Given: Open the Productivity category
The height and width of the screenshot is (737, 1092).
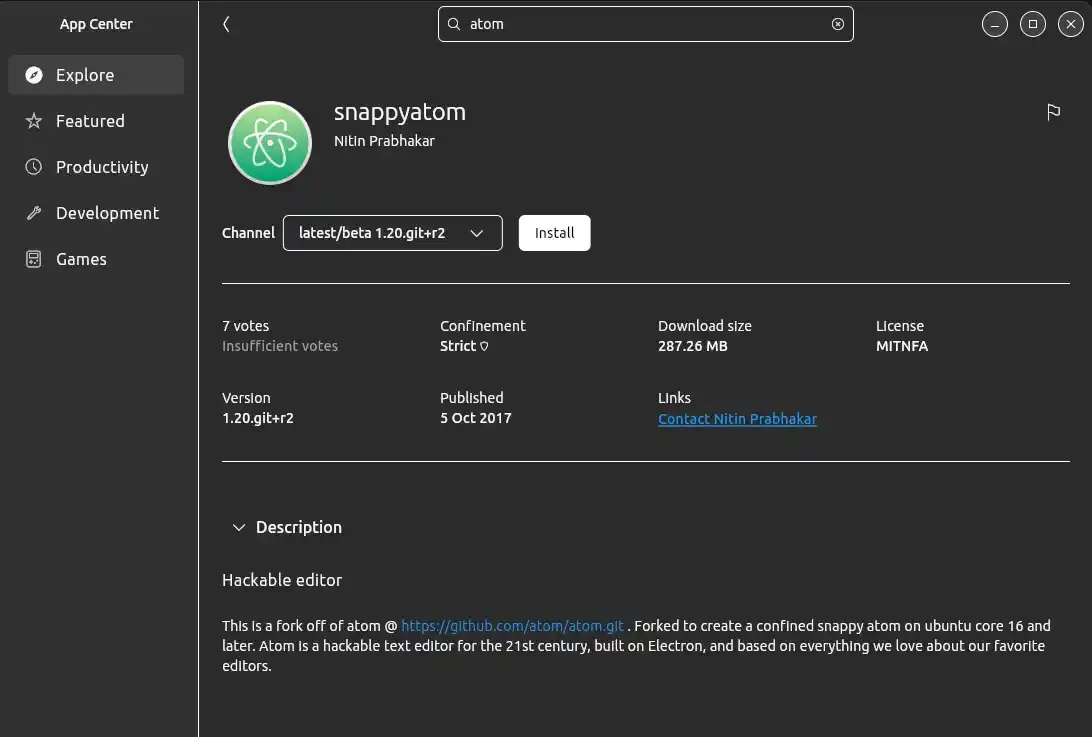Looking at the screenshot, I should point(96,167).
